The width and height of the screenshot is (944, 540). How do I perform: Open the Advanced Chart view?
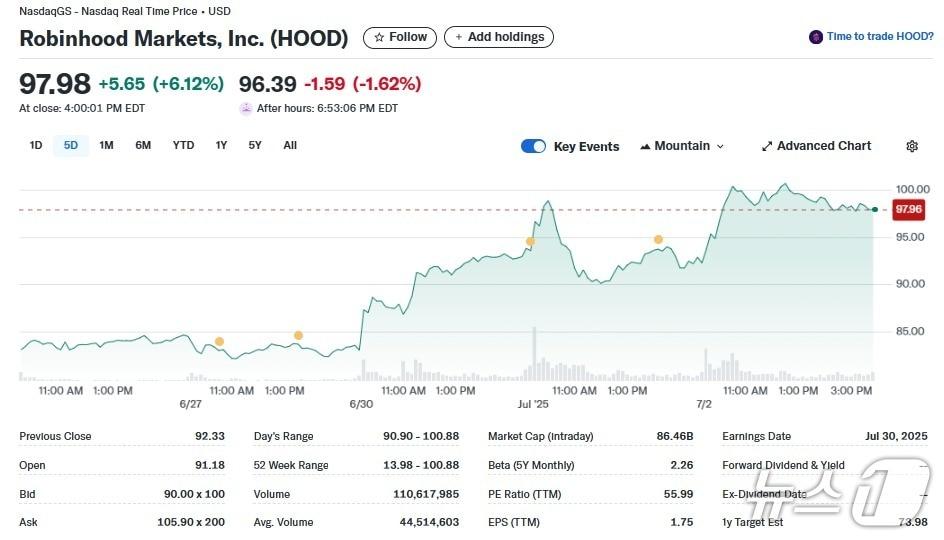click(x=816, y=146)
